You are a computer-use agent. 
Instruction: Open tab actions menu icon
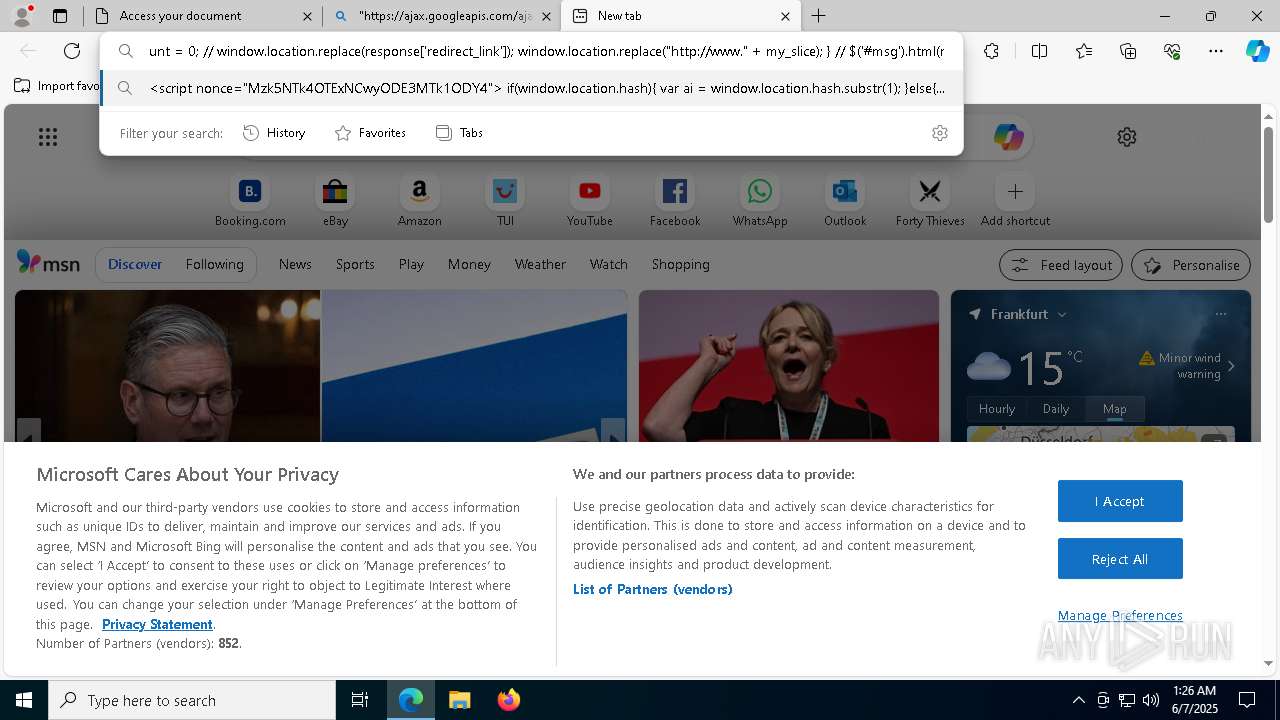pyautogui.click(x=60, y=16)
